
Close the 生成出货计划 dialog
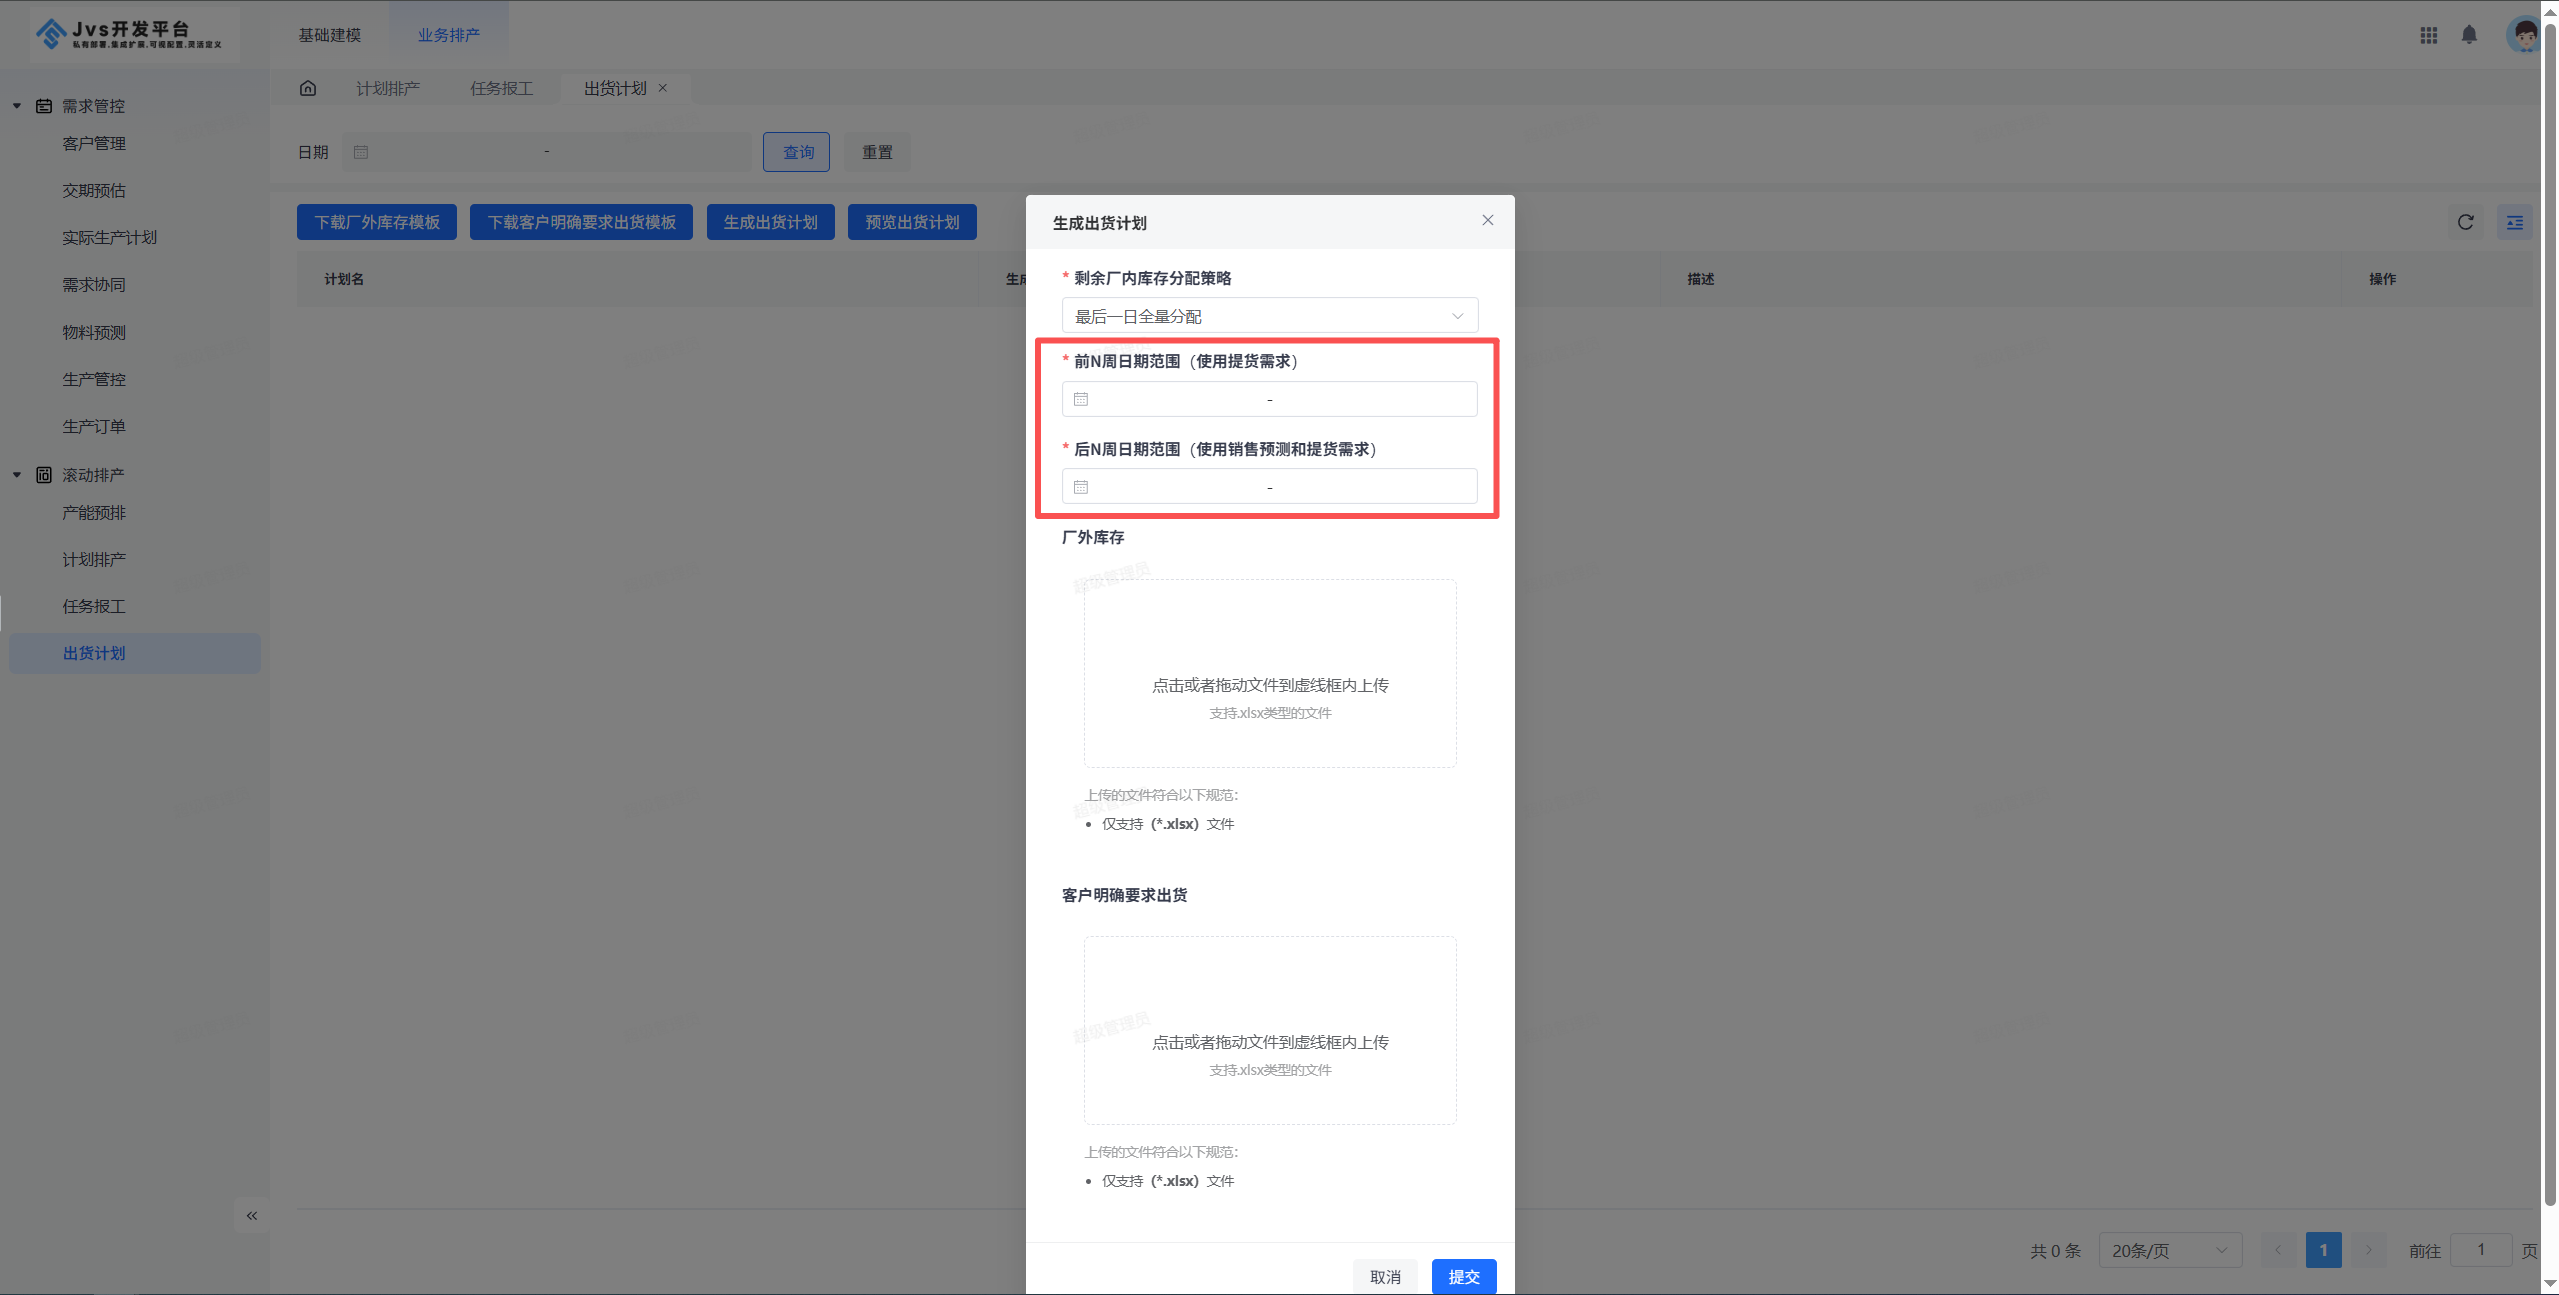(x=1487, y=221)
